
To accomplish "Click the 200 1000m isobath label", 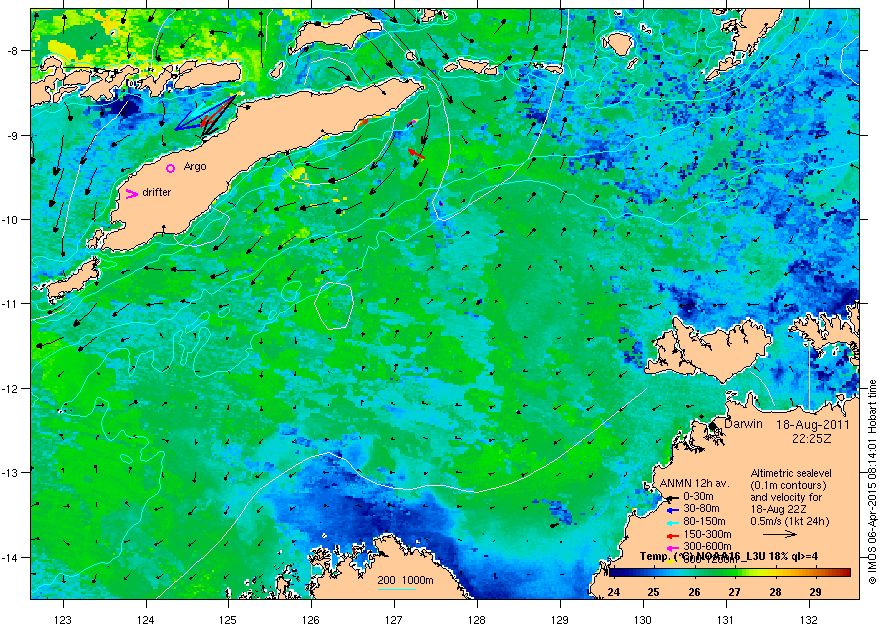I will pos(405,581).
